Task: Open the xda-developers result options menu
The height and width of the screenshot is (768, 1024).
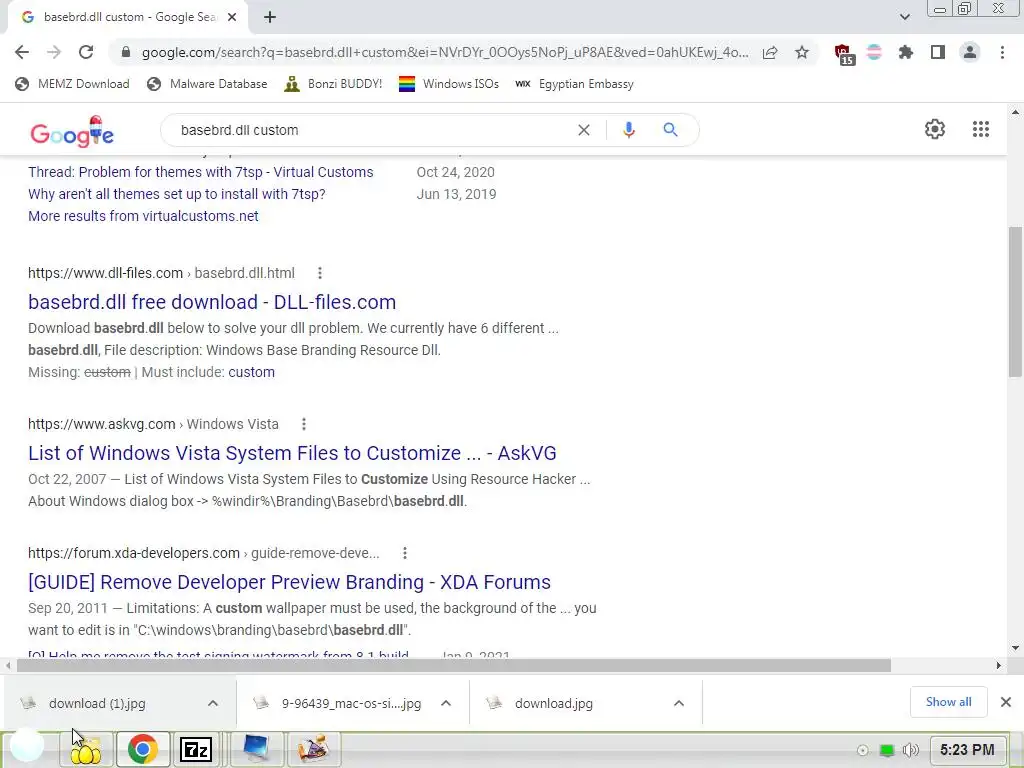Action: 405,553
